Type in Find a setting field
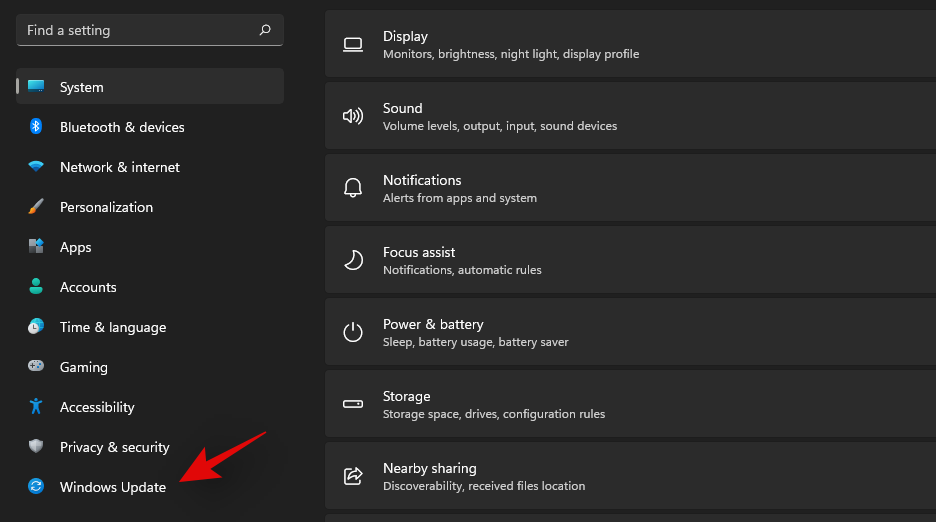The image size is (936, 522). point(140,30)
